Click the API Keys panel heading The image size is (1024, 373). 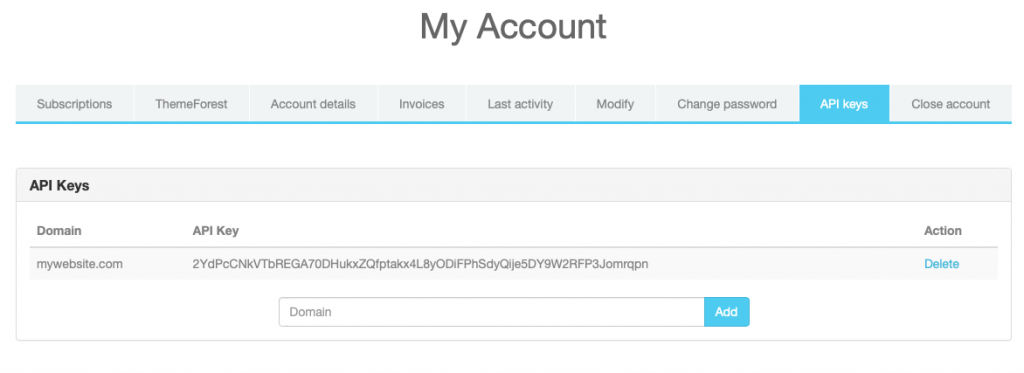click(x=59, y=186)
